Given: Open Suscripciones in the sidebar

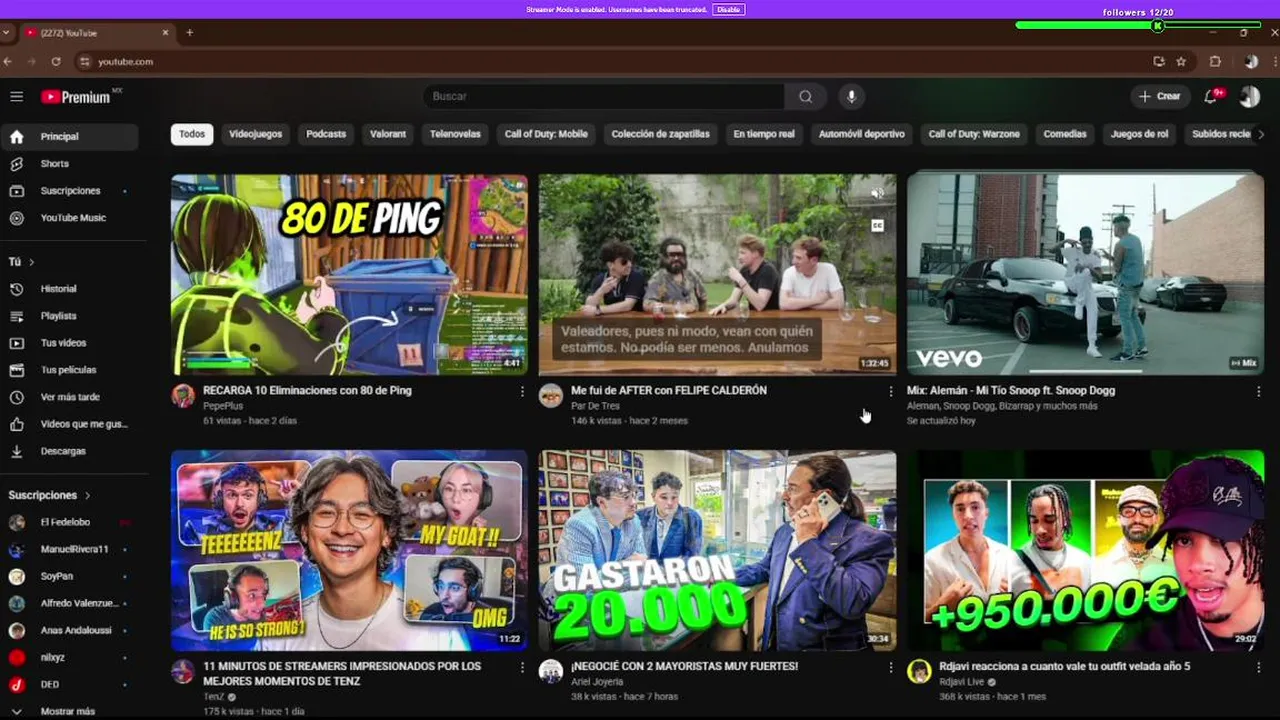Looking at the screenshot, I should 70,190.
